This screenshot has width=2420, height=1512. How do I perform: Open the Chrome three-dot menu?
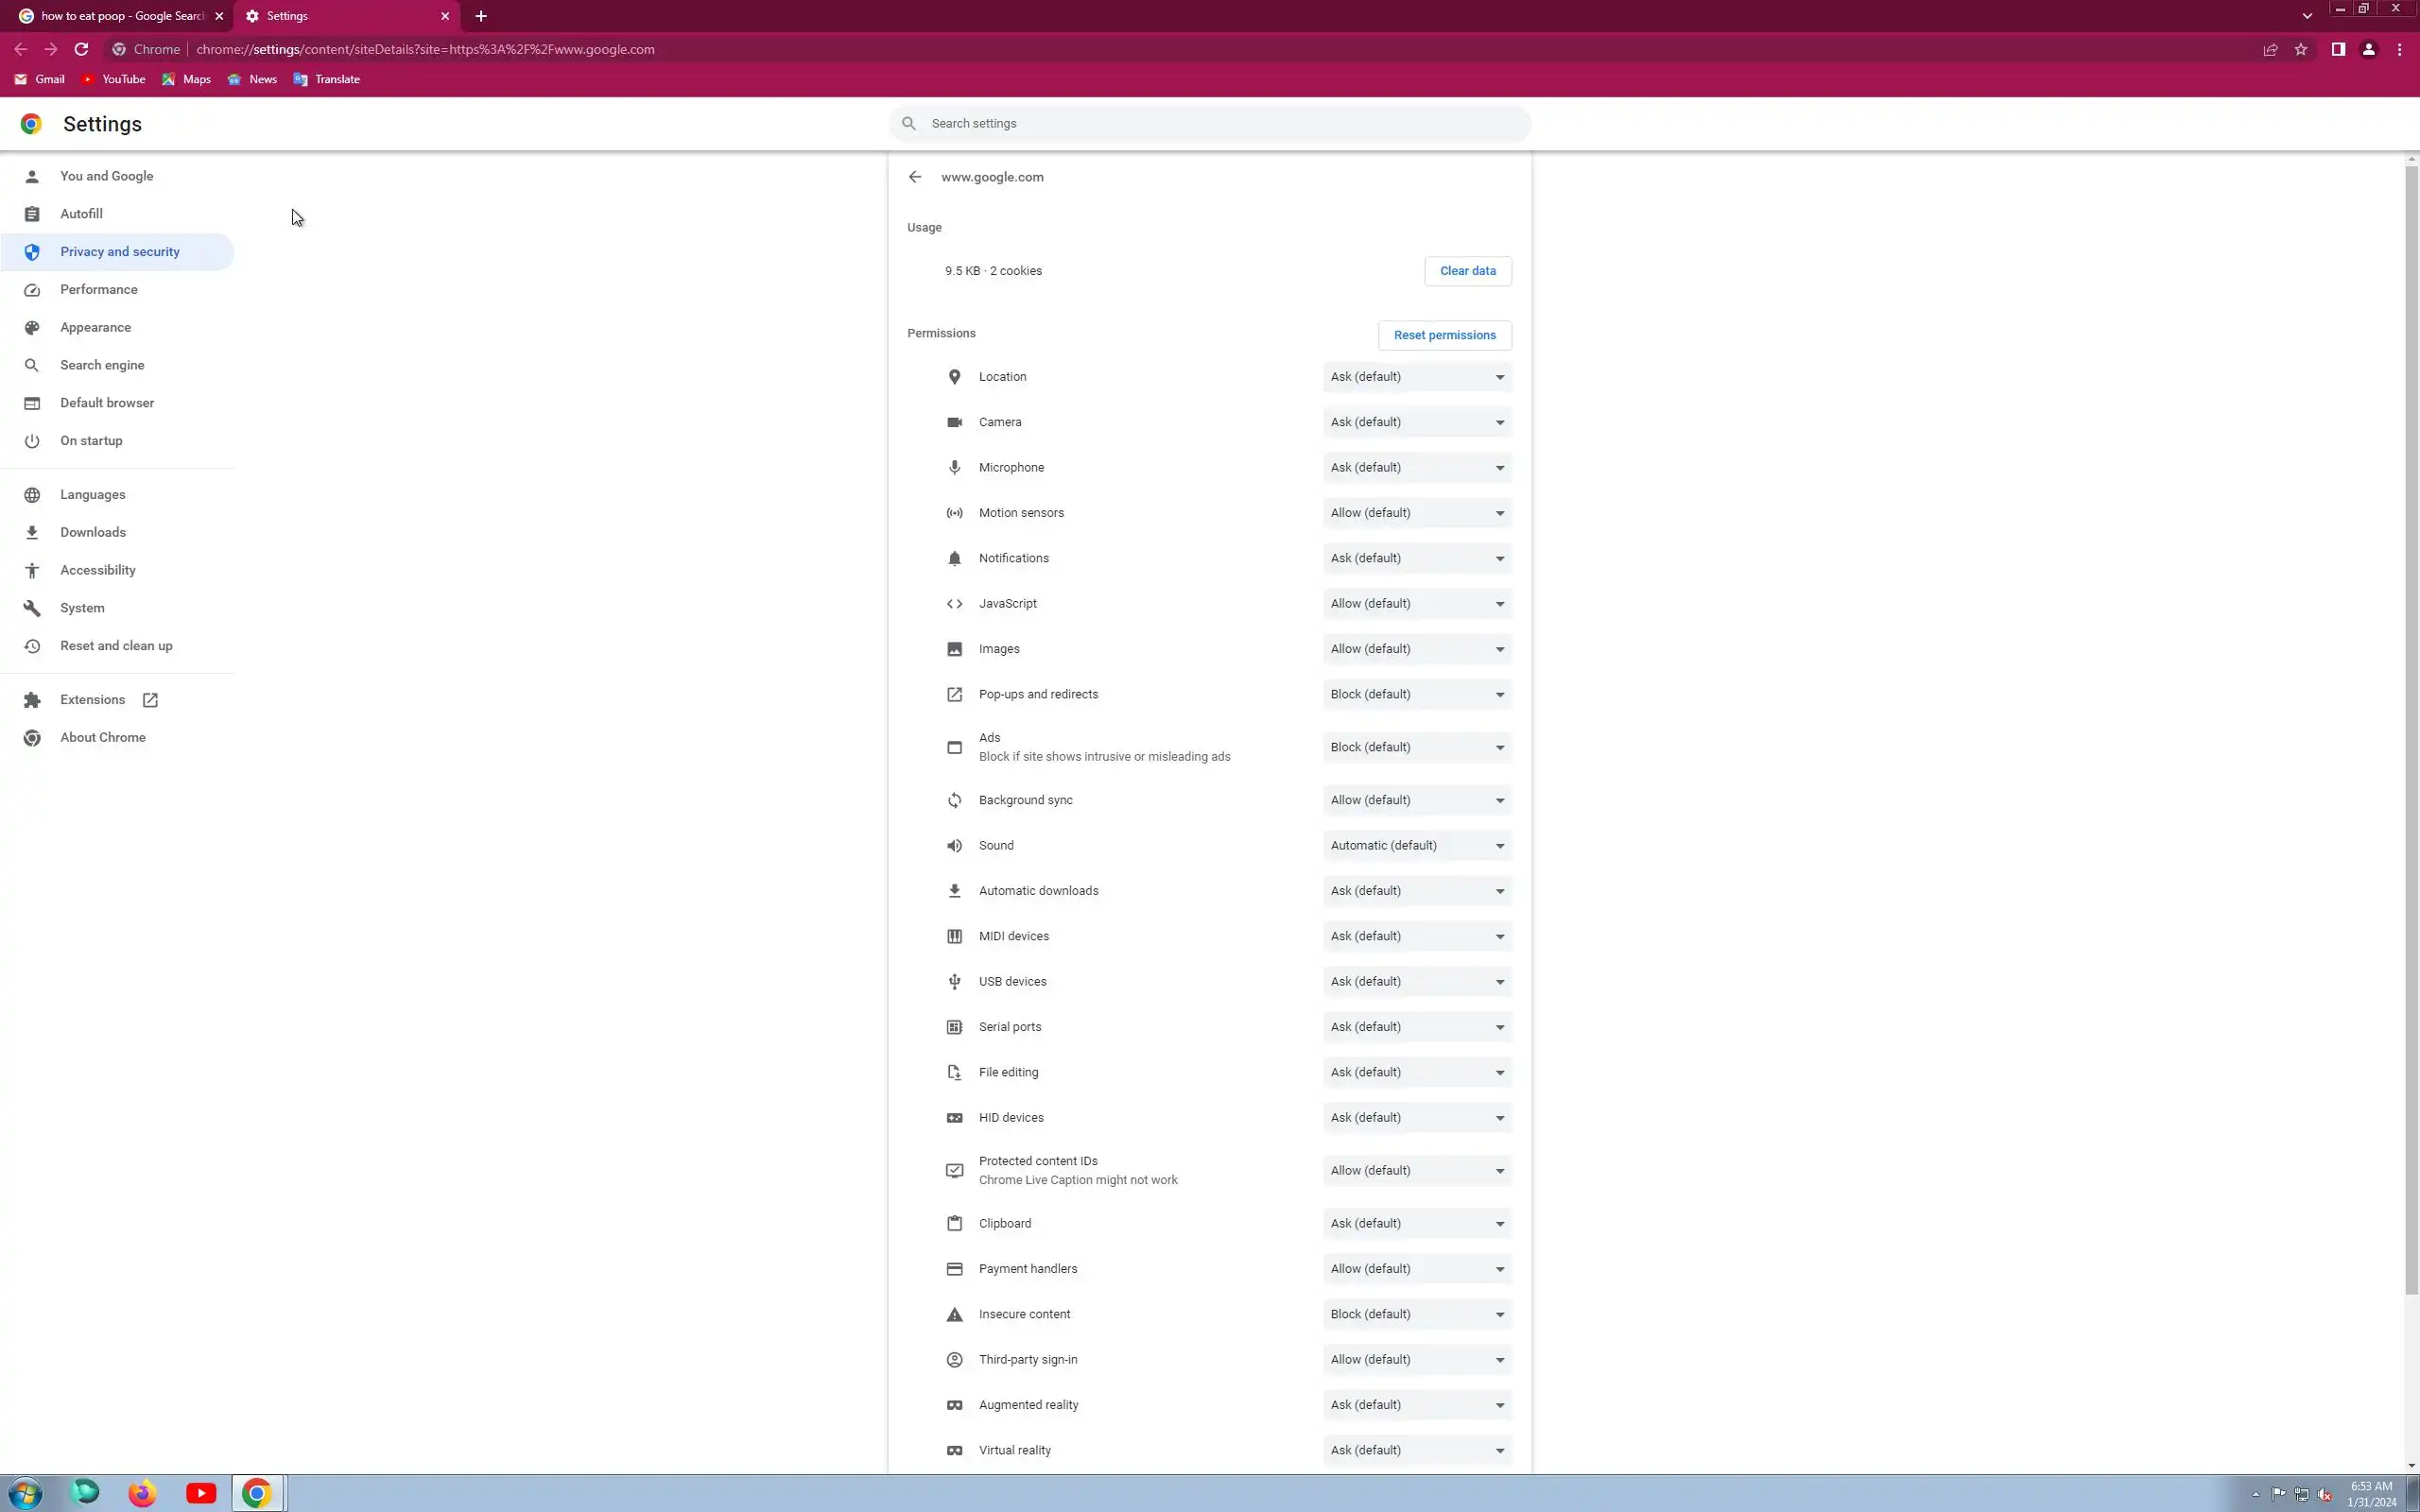click(x=2399, y=49)
